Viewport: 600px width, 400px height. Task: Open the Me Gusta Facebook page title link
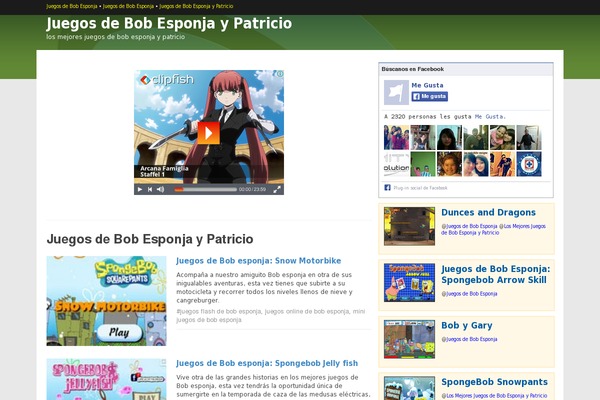click(427, 85)
